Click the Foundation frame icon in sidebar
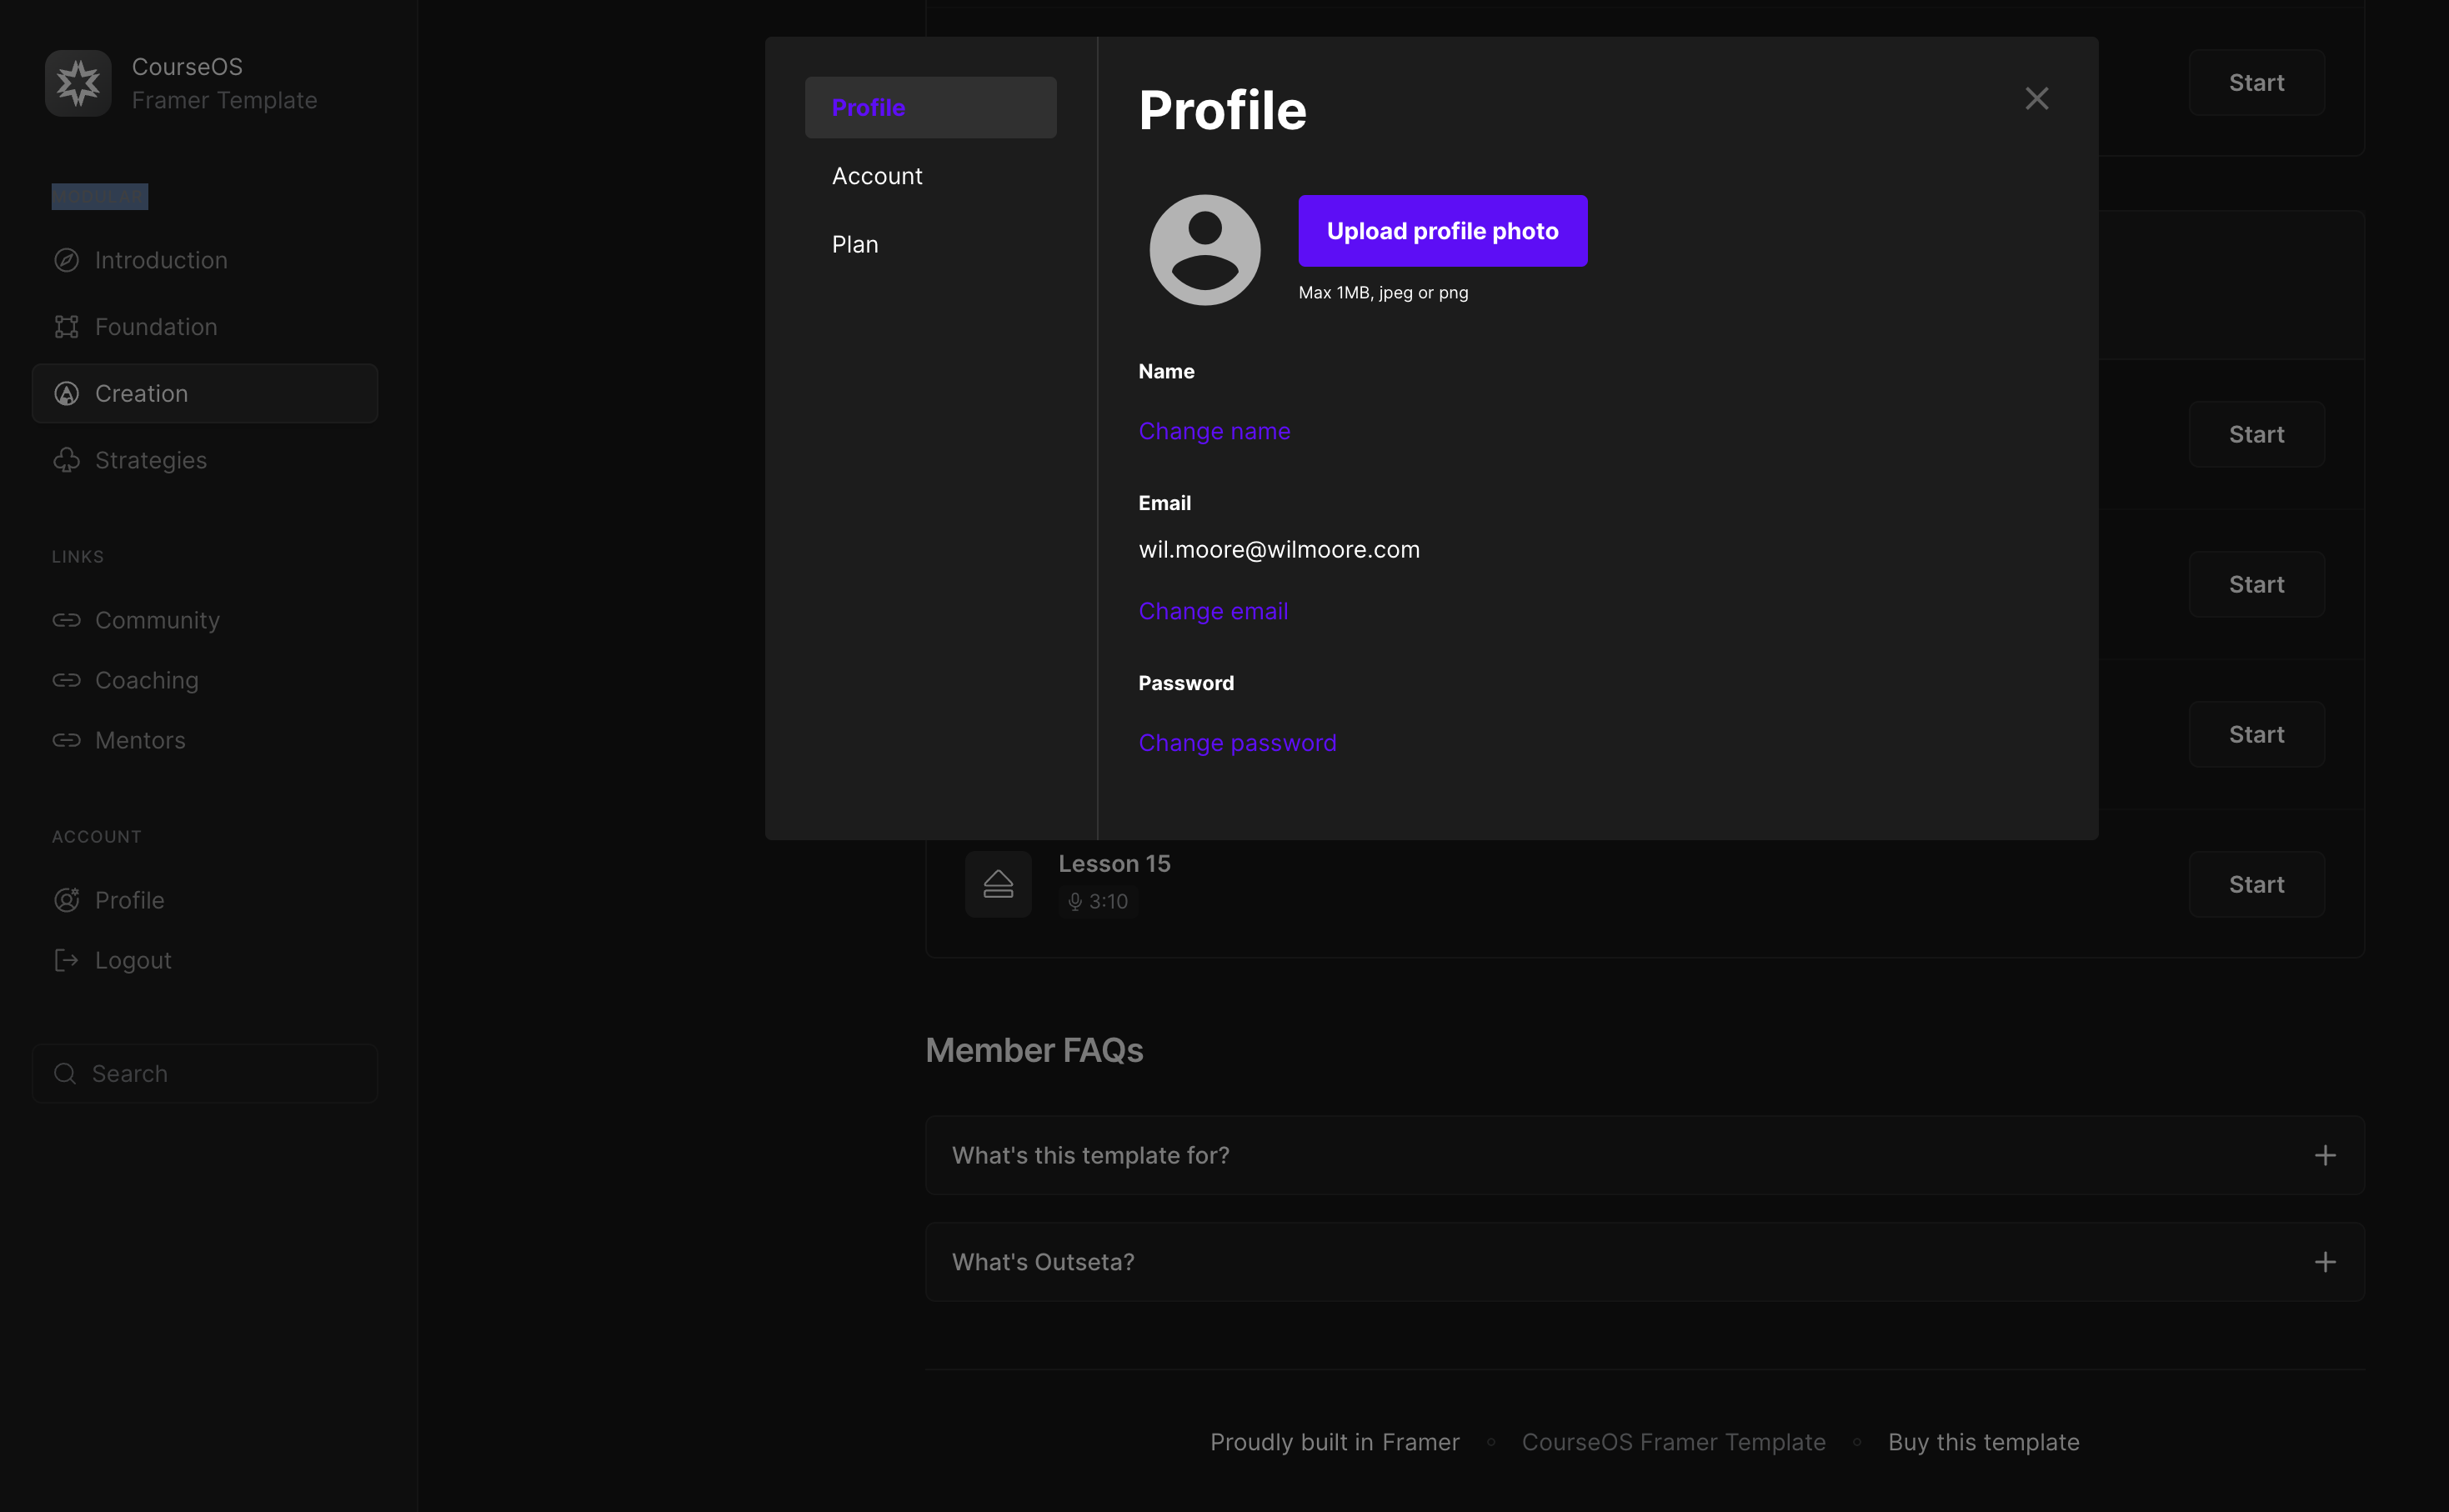Screen dimensions: 2449x1512 click(66, 327)
